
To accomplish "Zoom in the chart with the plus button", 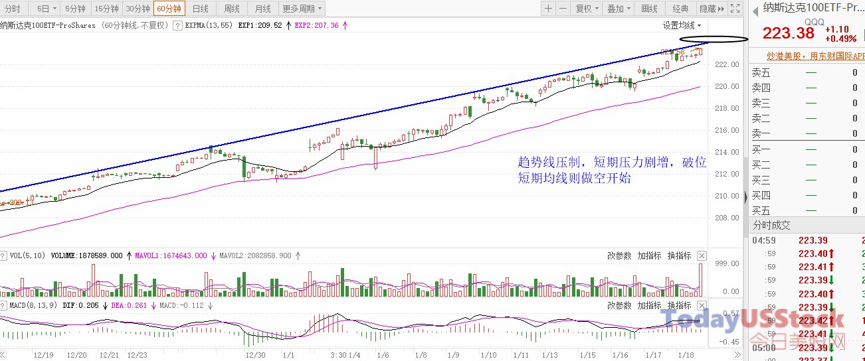I will (548, 8).
